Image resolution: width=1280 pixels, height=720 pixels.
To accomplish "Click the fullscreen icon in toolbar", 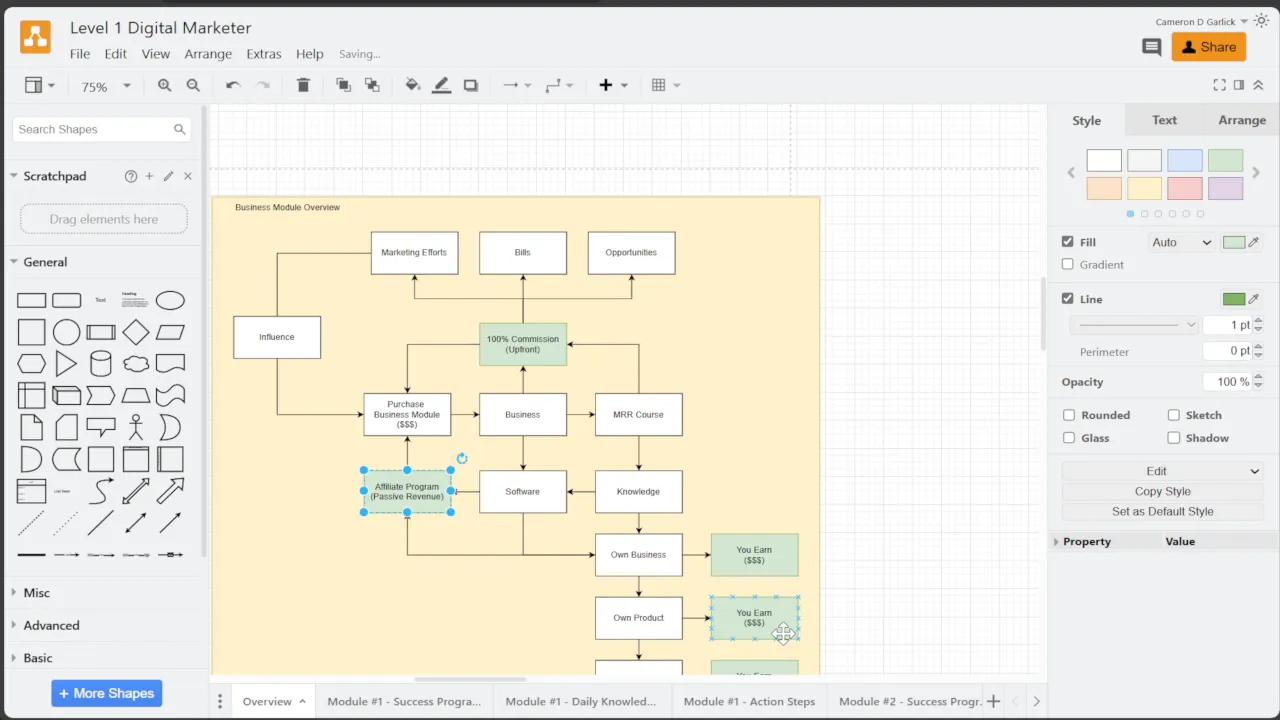I will click(1219, 86).
